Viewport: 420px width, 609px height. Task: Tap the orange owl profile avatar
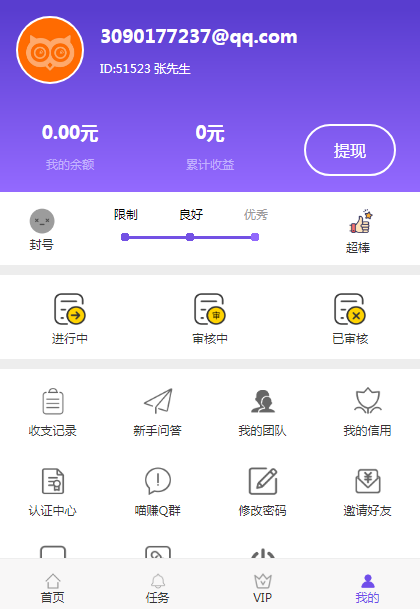coord(50,50)
